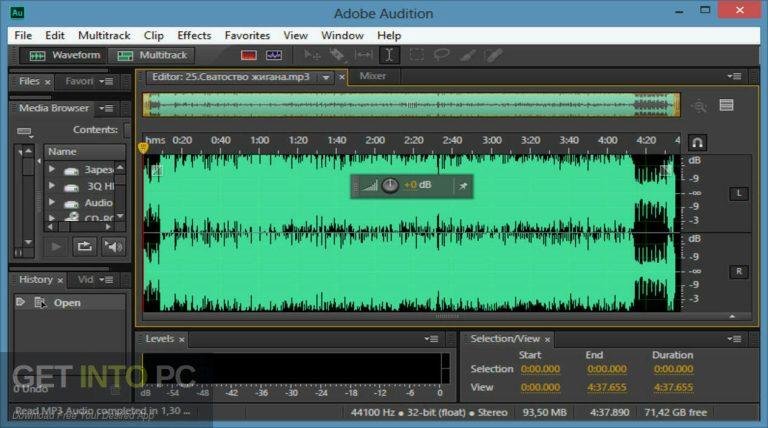
Task: Click the zoom navigator magnifier icon
Action: (x=699, y=106)
